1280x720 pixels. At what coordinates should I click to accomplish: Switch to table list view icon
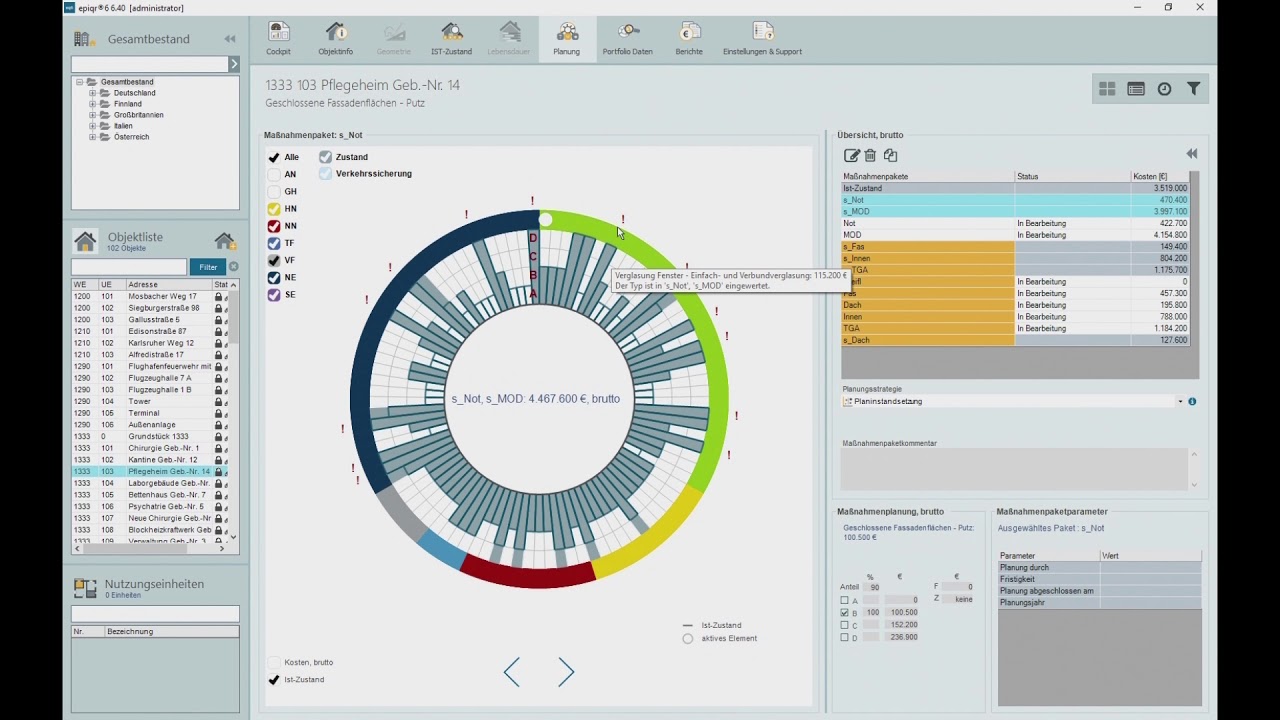(1136, 89)
